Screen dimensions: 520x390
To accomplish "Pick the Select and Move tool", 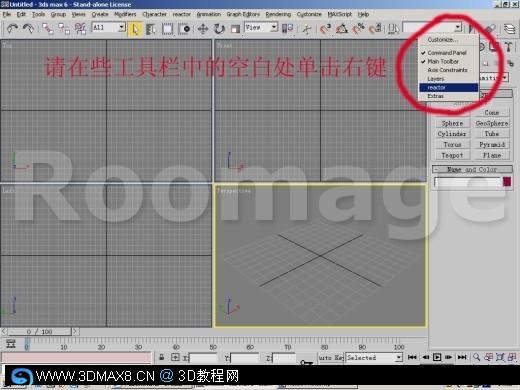I will click(203, 29).
